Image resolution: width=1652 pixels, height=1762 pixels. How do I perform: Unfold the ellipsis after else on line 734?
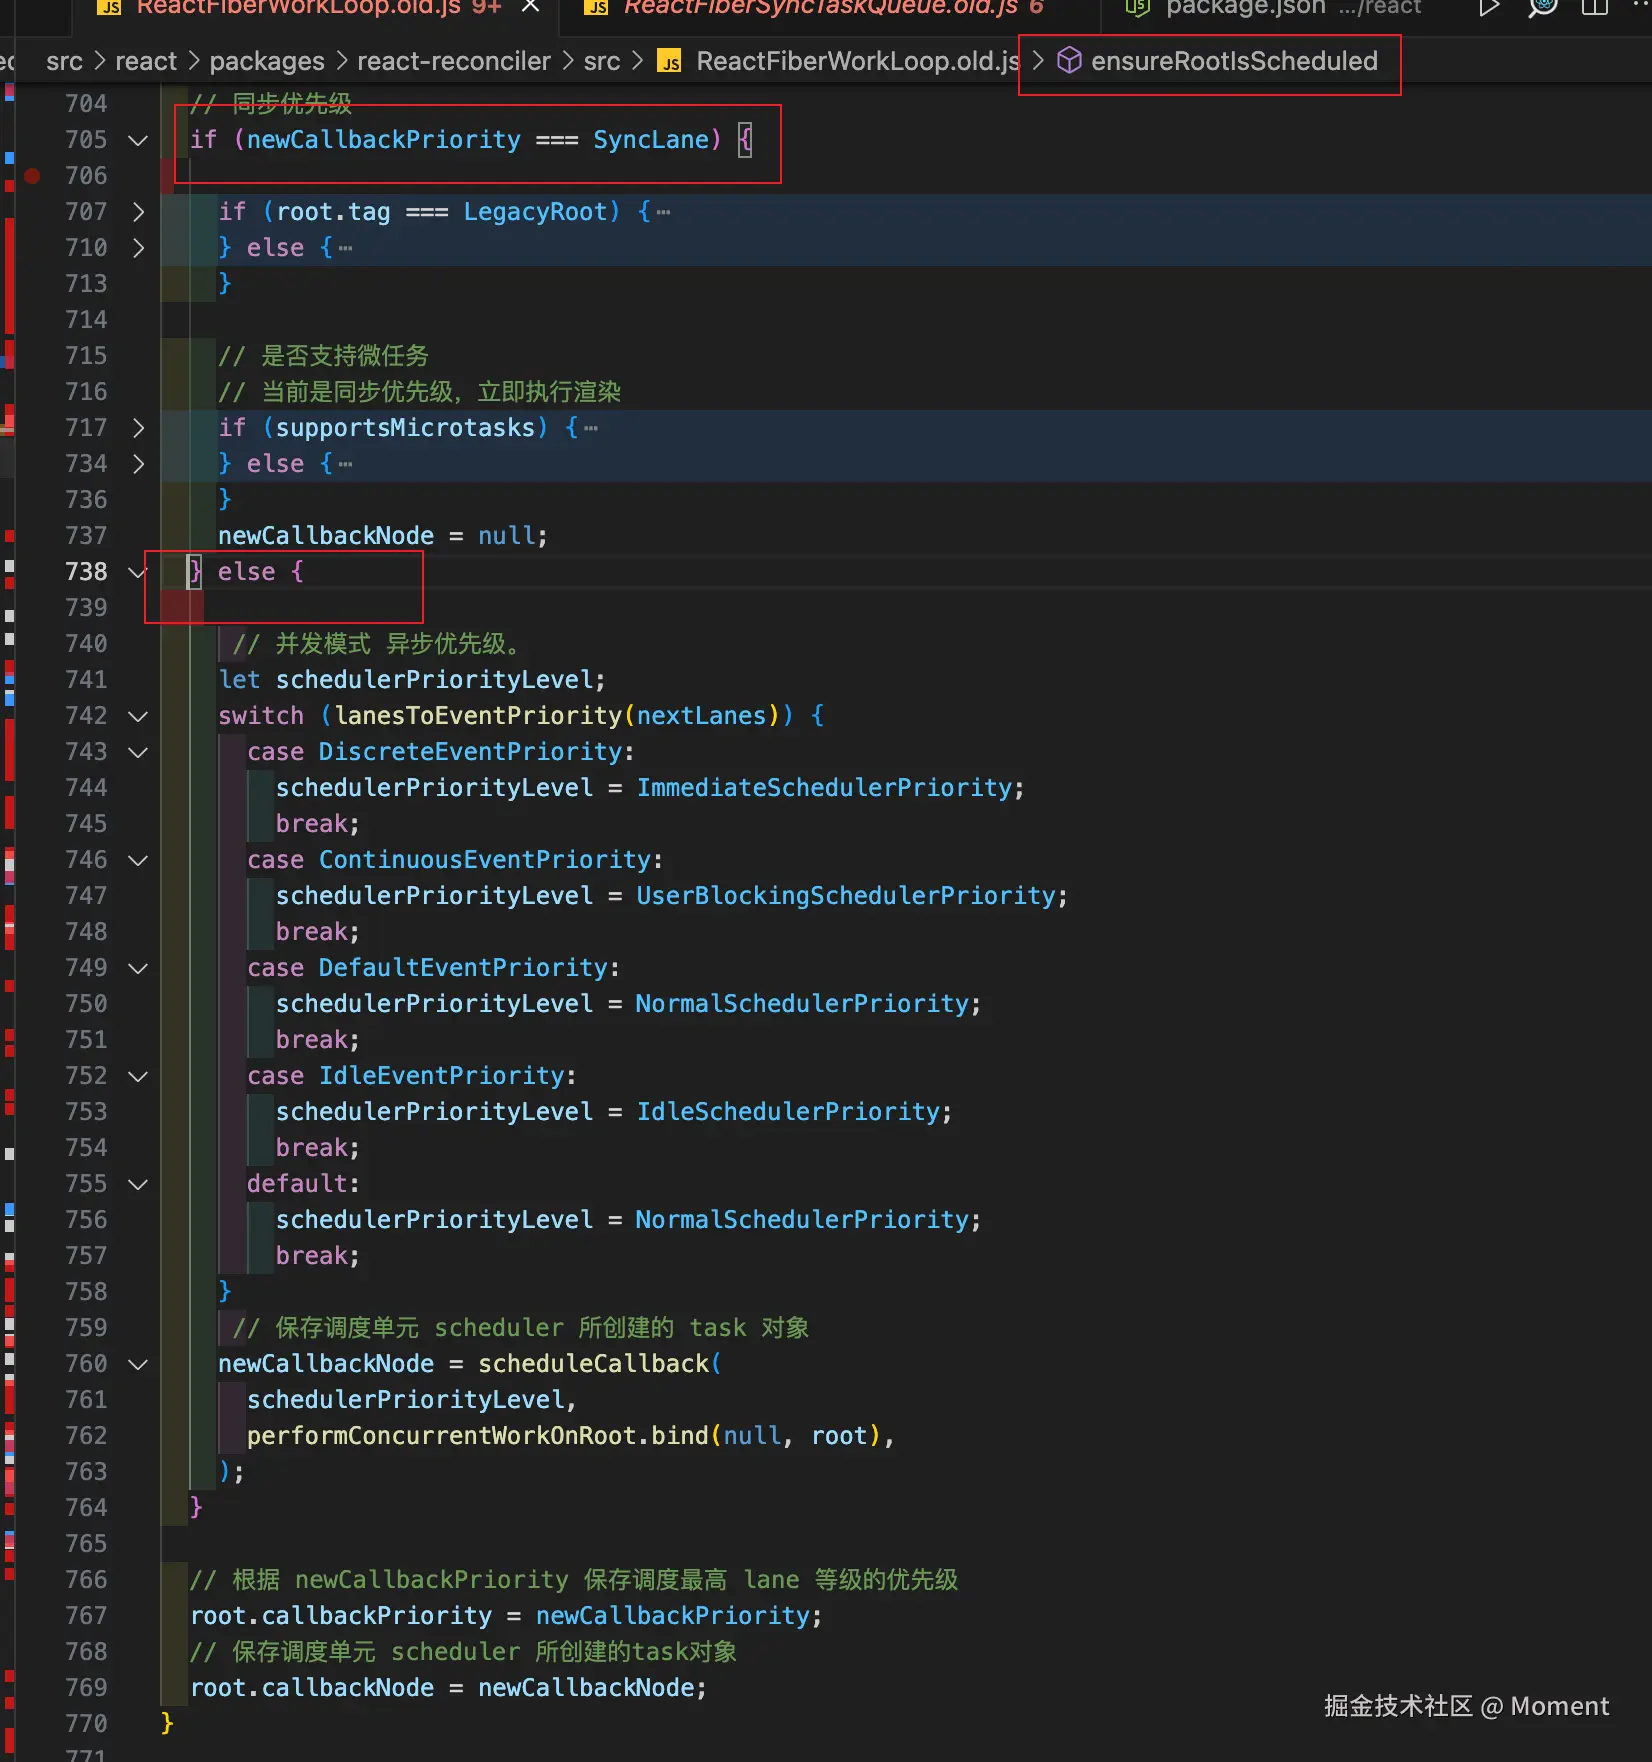[x=345, y=464]
